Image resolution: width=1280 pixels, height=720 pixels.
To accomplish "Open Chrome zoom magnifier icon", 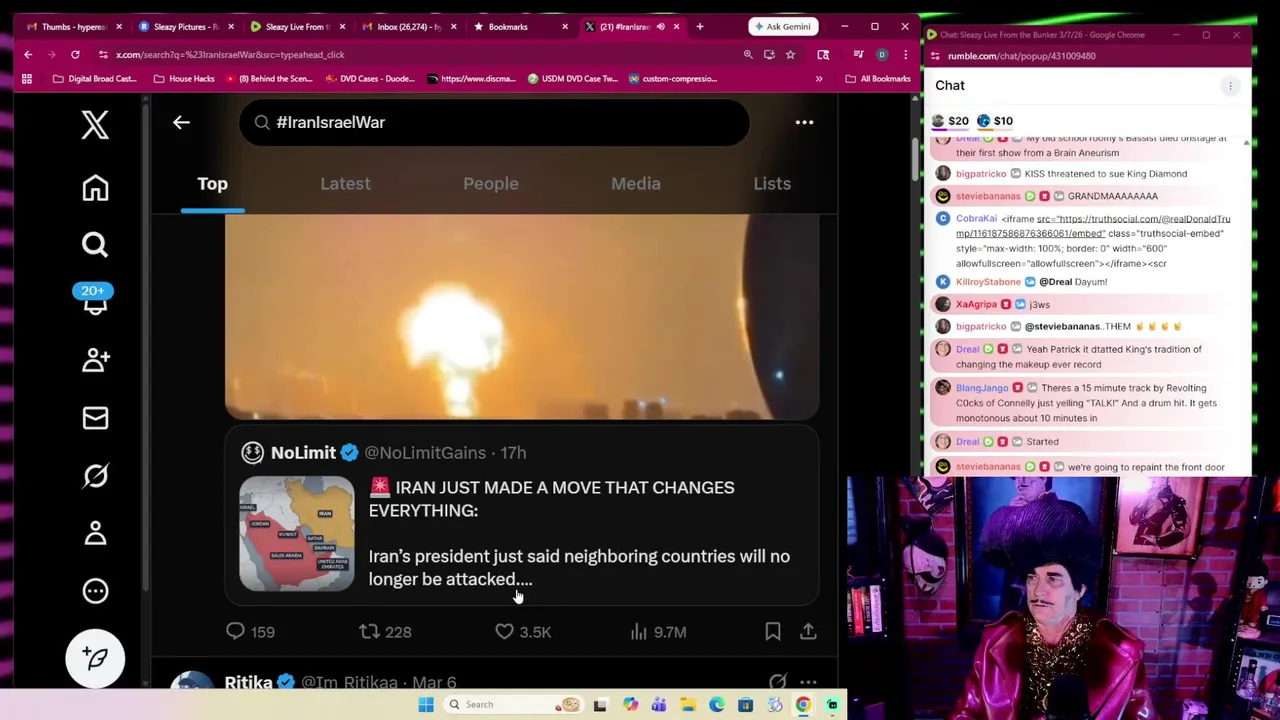I will click(x=748, y=55).
